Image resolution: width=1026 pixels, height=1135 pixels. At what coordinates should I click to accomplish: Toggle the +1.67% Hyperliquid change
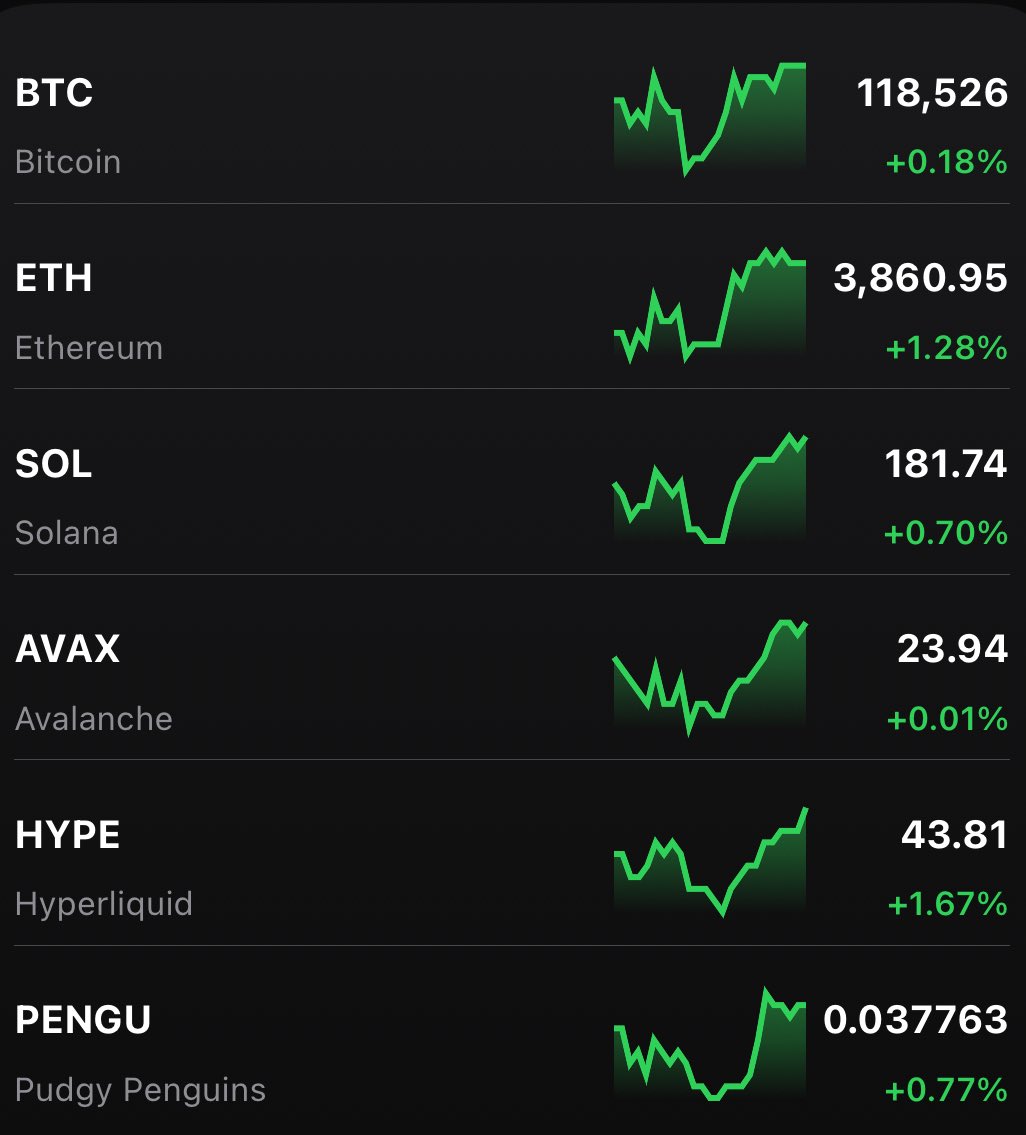tap(947, 904)
